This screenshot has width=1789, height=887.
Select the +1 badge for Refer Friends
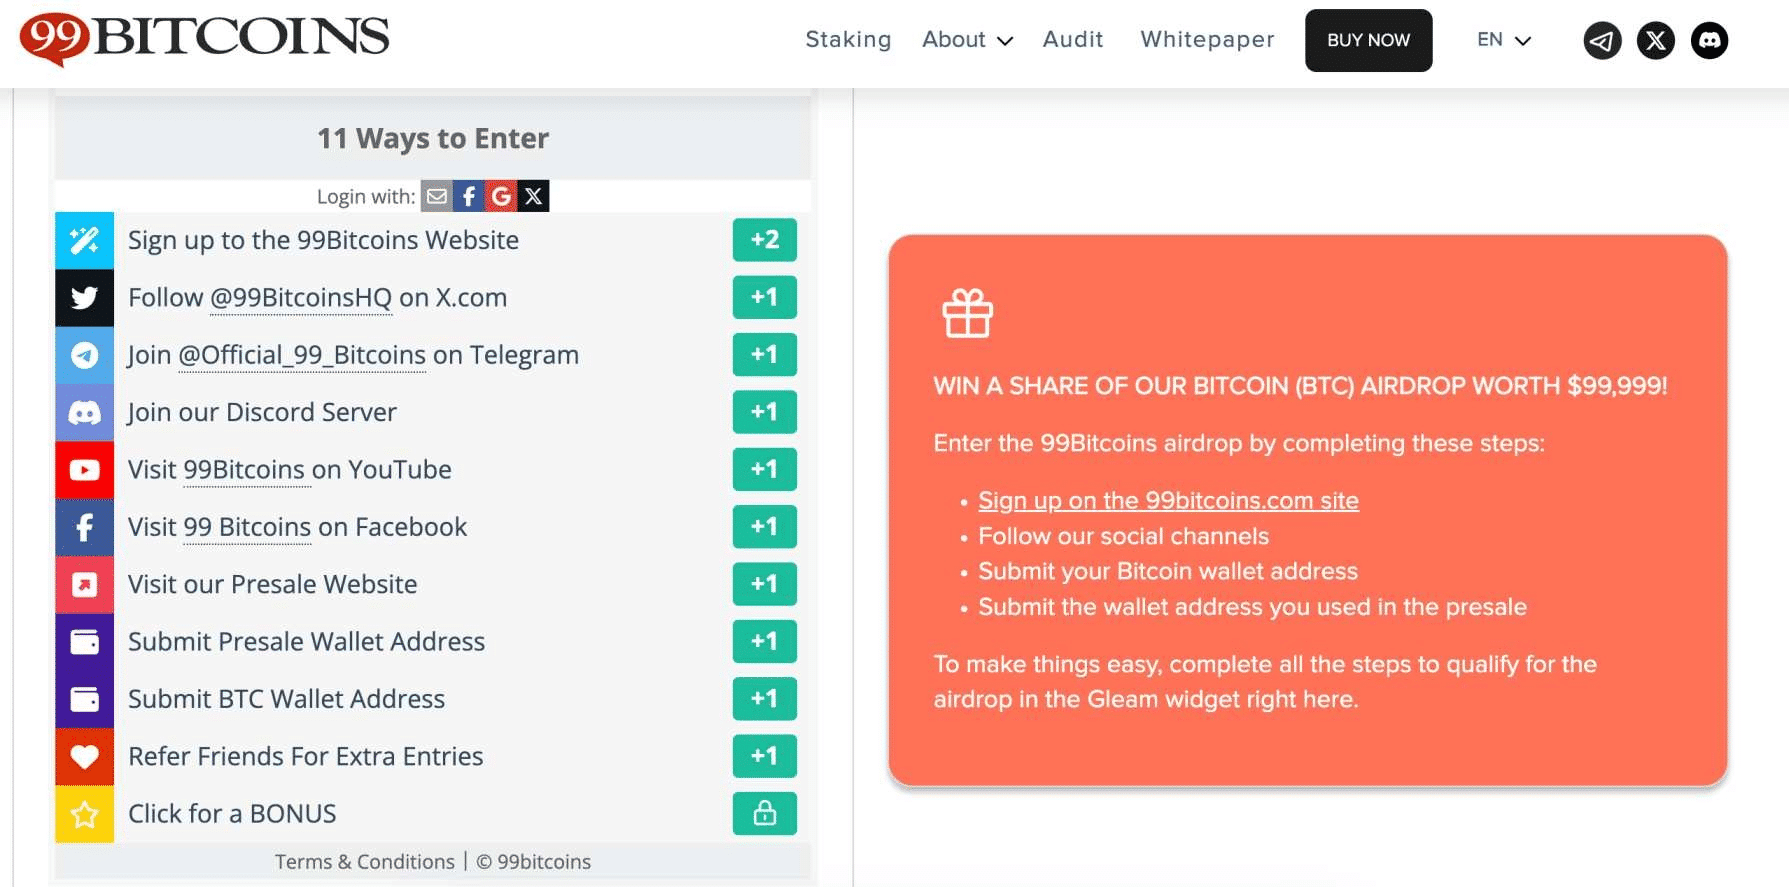pos(764,756)
